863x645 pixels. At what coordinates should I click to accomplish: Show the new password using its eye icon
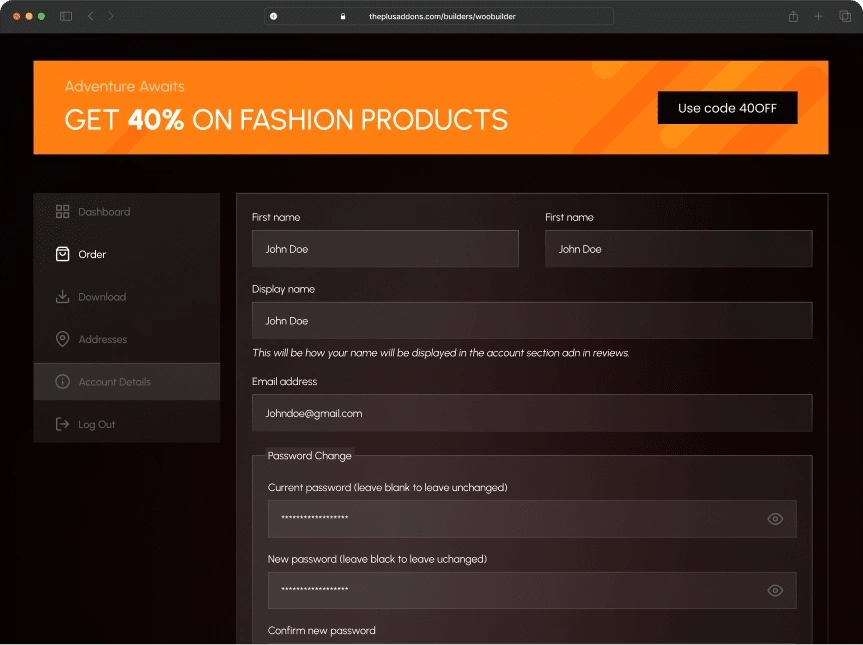pos(775,591)
